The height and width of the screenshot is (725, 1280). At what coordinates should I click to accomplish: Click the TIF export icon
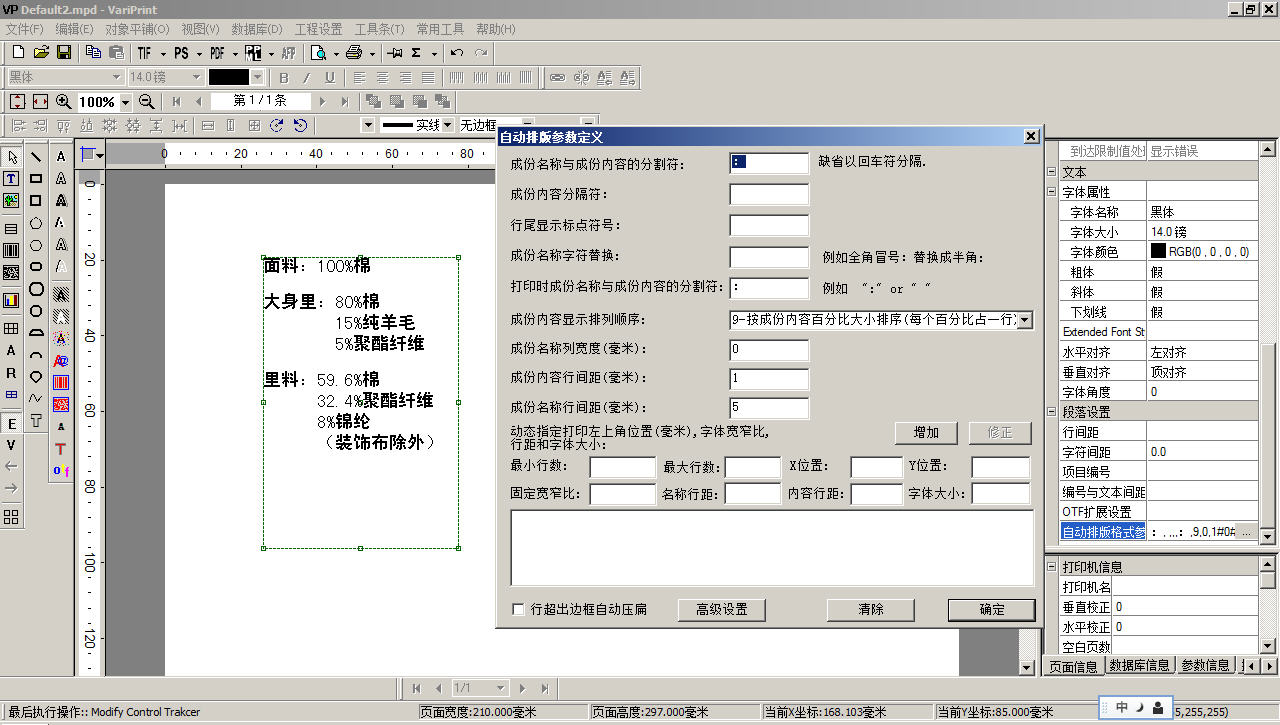click(145, 52)
